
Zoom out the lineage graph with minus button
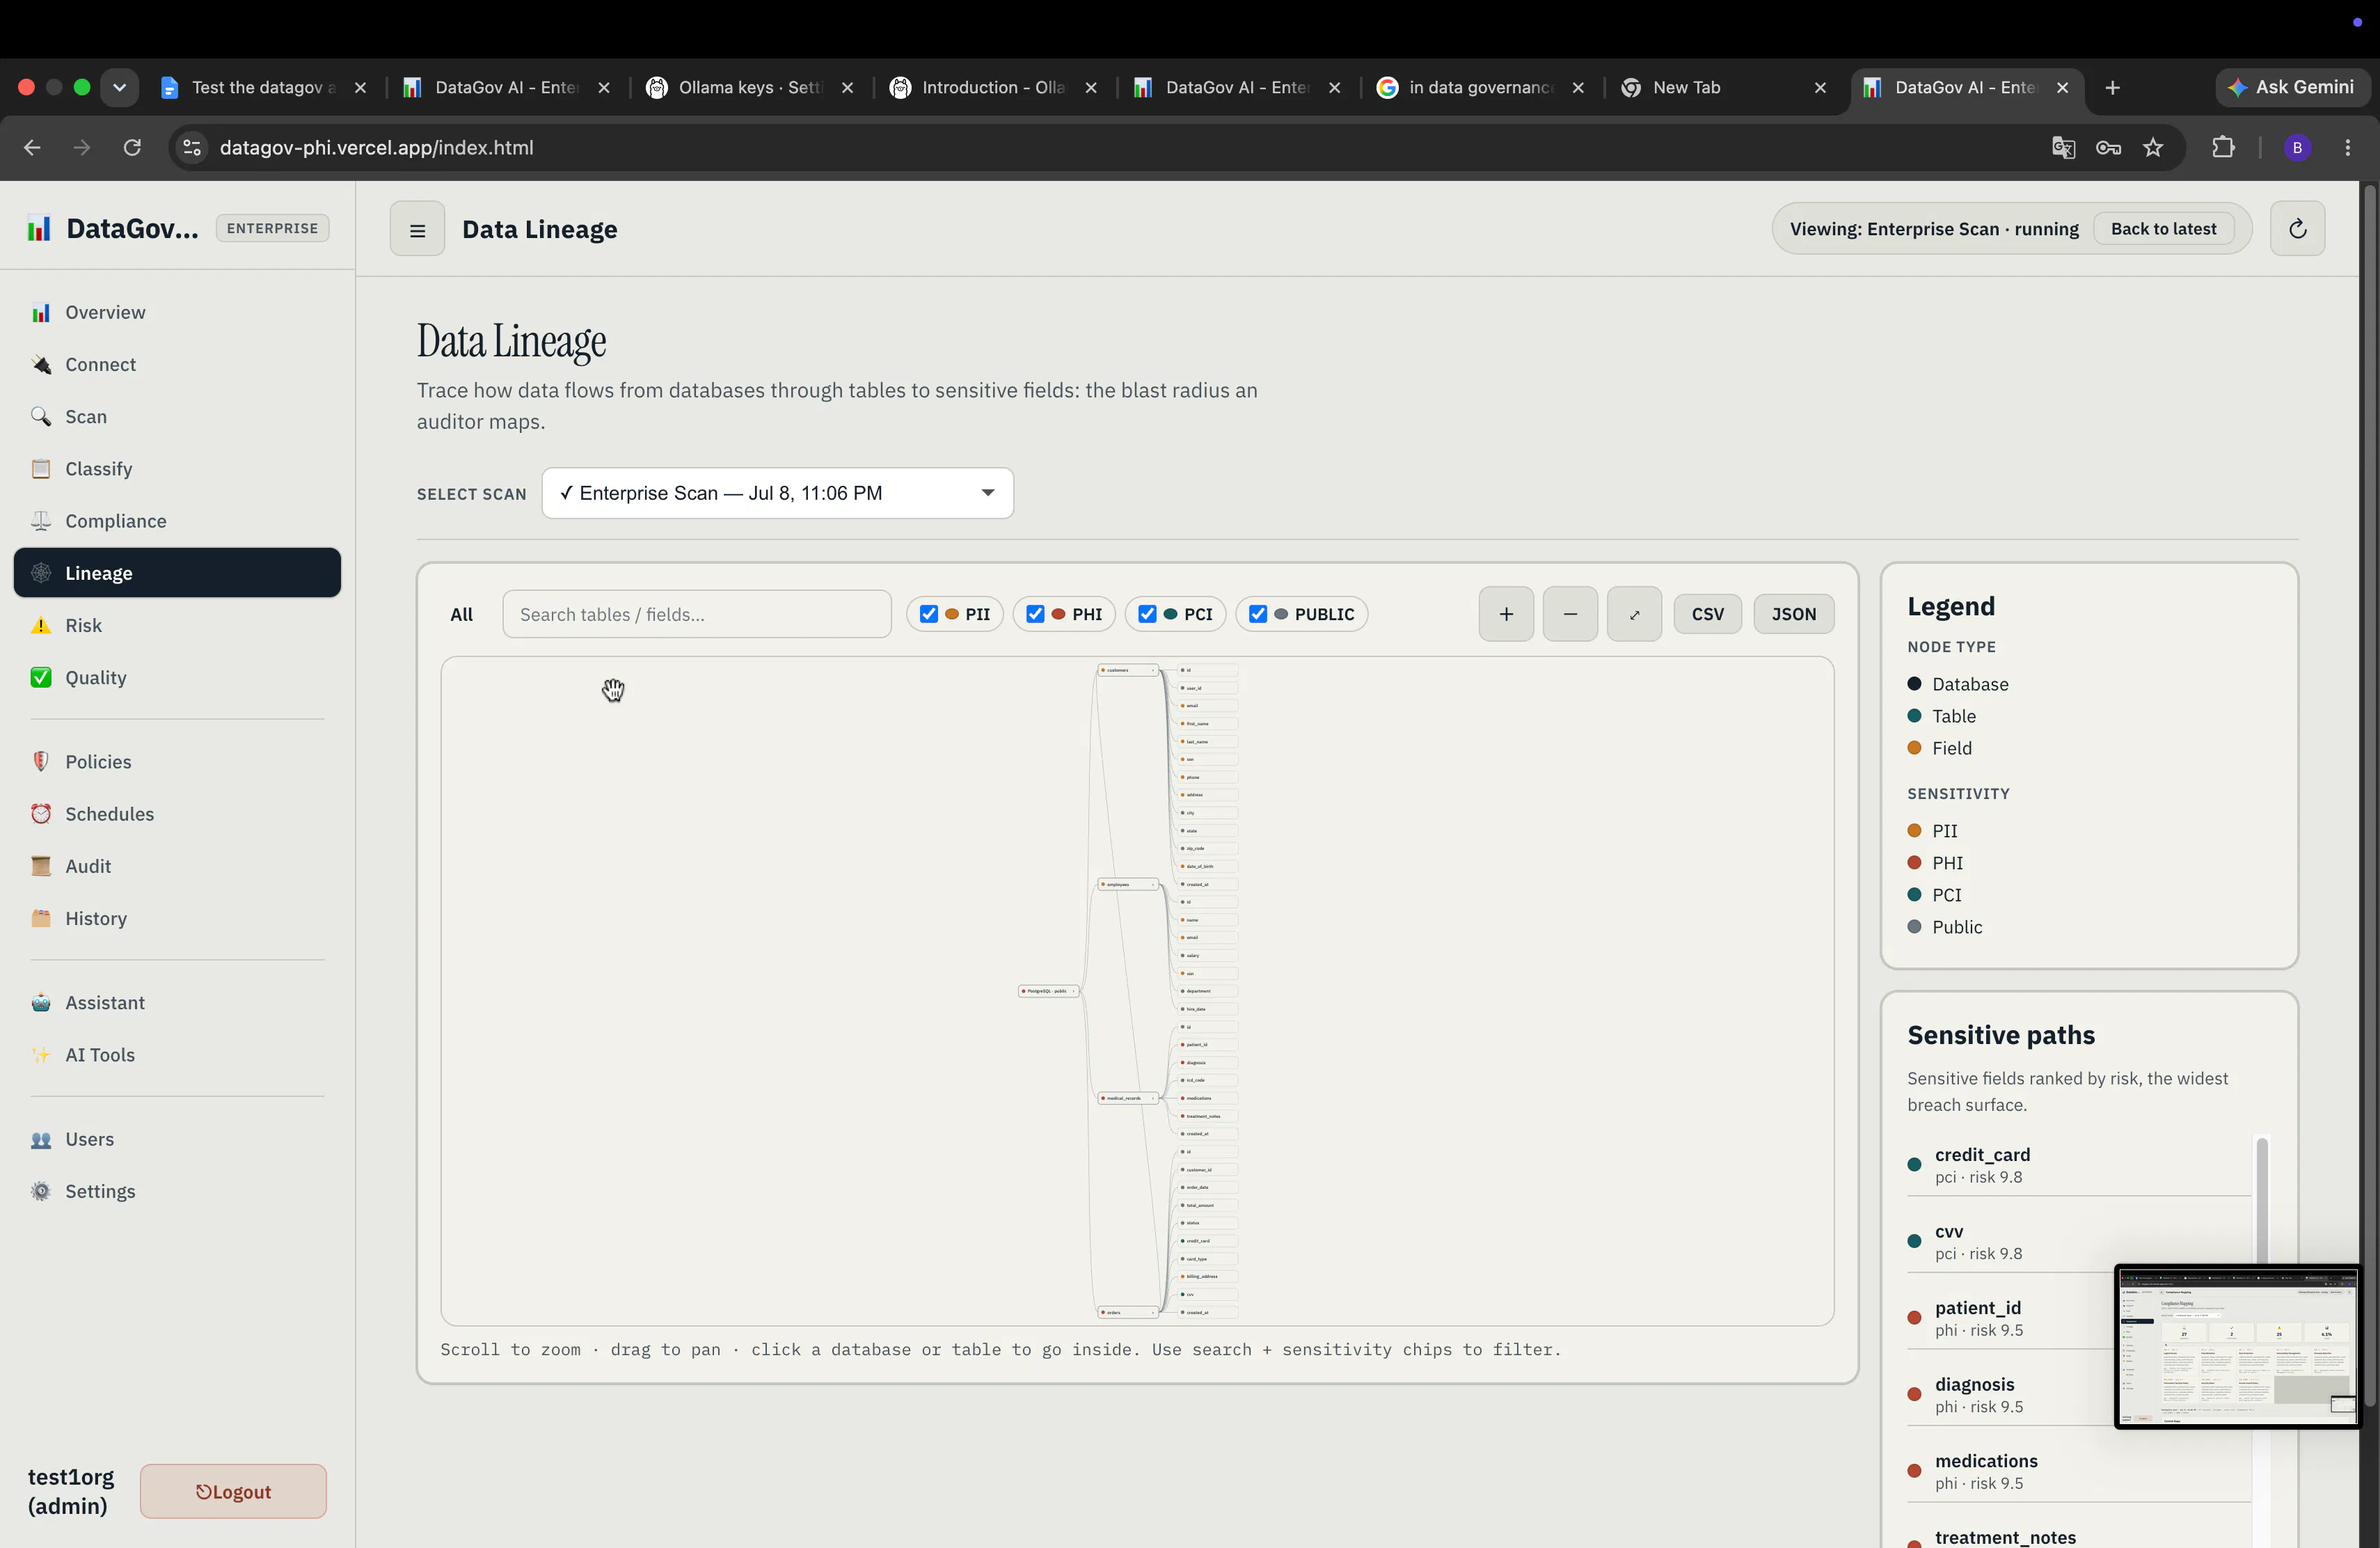1570,614
